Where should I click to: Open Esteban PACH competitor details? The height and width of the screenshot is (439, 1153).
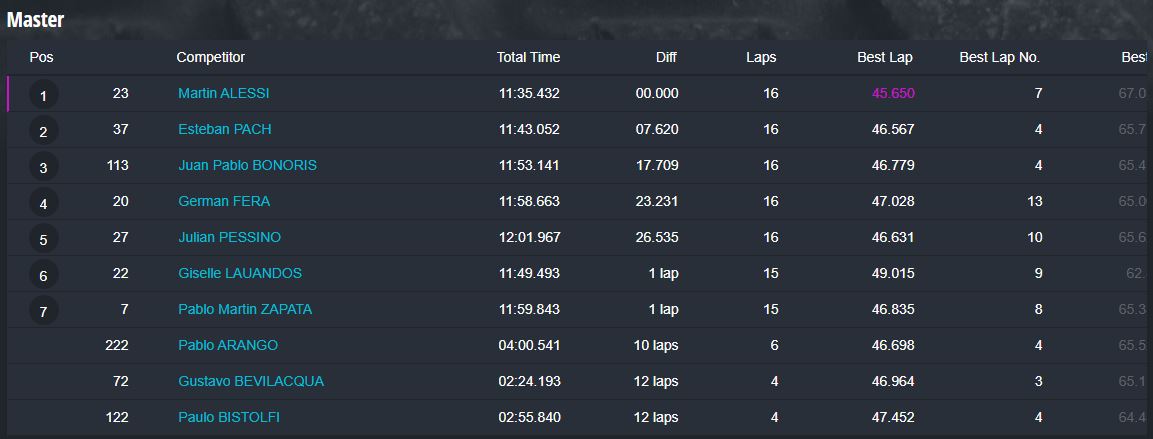click(224, 129)
